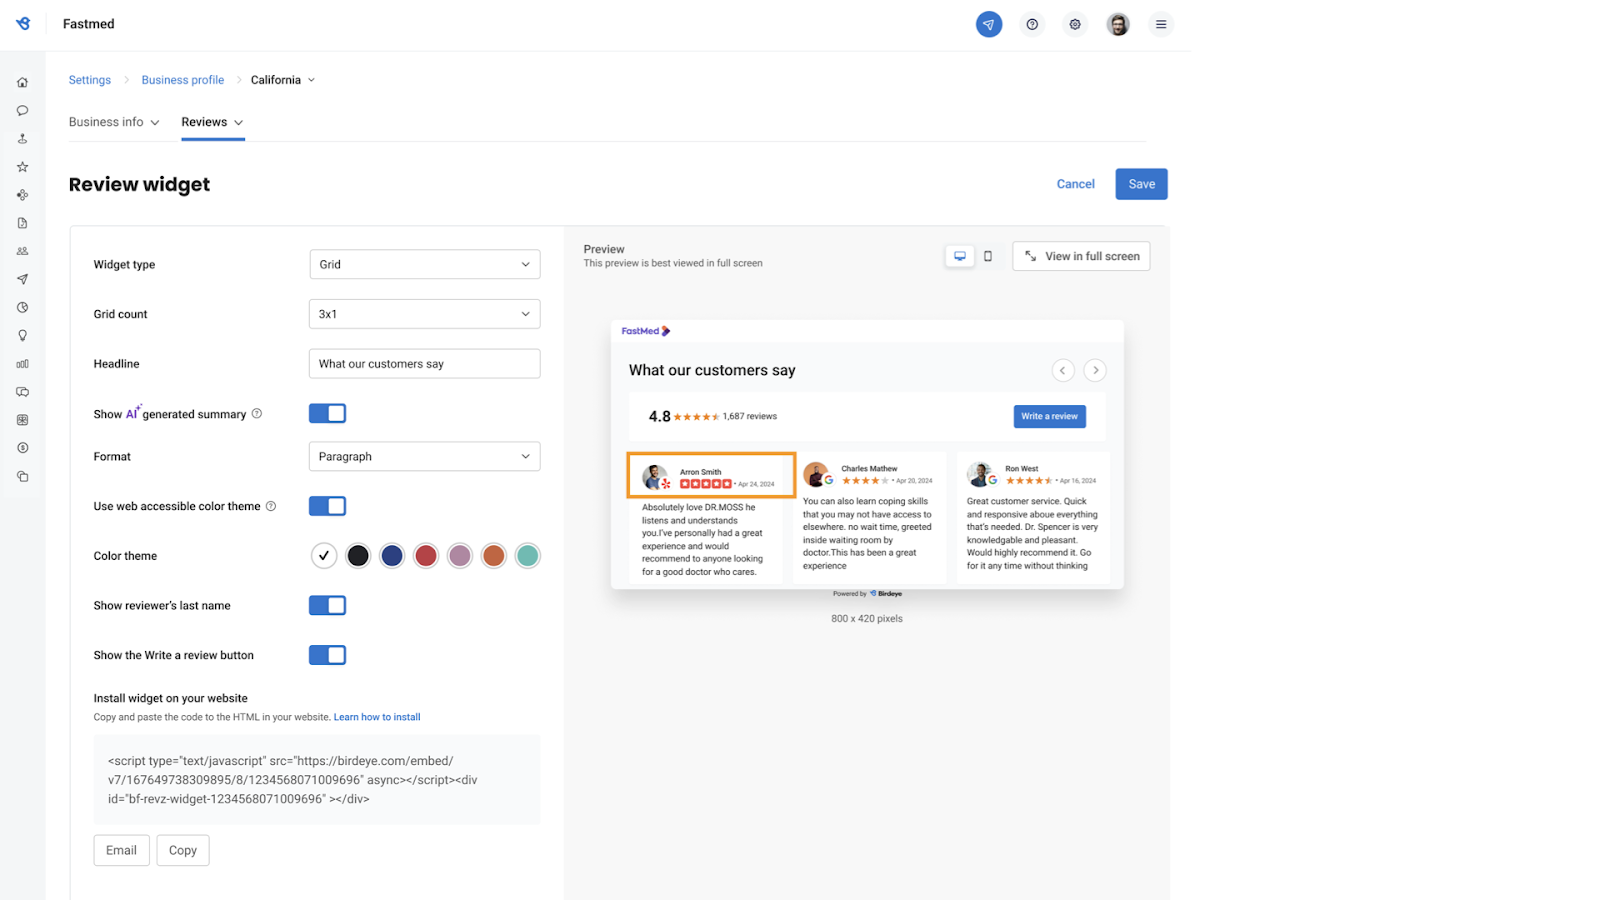Screen dimensions: 1600x900
Task: Select the mauve purple color theme swatch
Action: tap(460, 556)
